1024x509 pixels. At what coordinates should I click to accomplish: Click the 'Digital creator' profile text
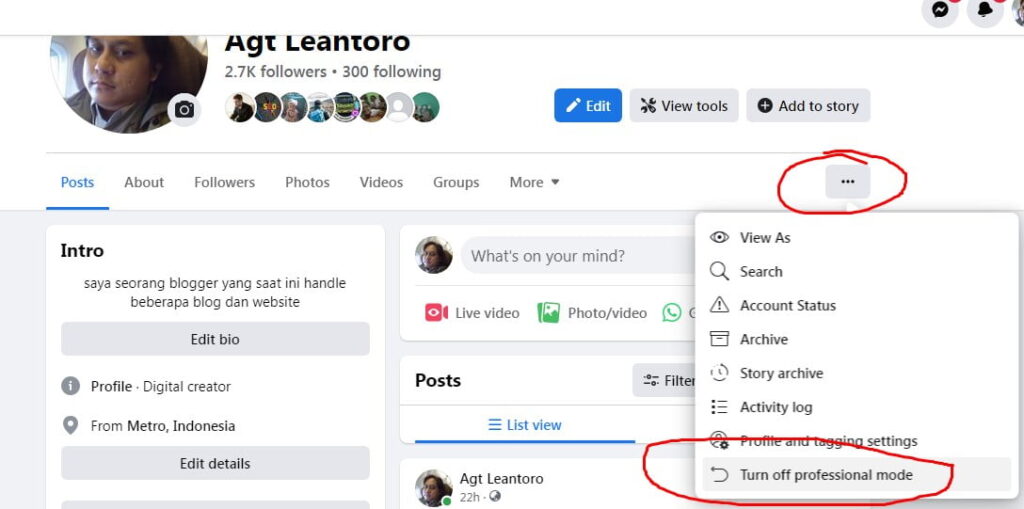(187, 386)
